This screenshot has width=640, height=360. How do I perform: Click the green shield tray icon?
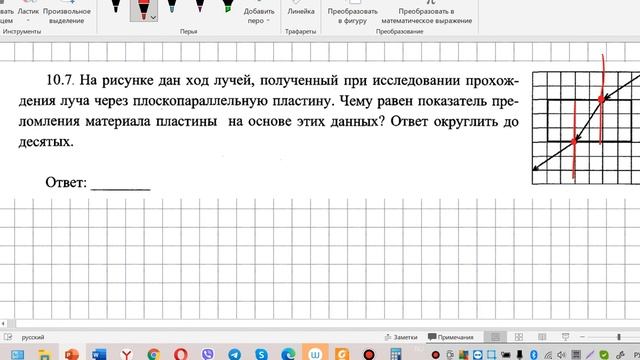(604, 355)
